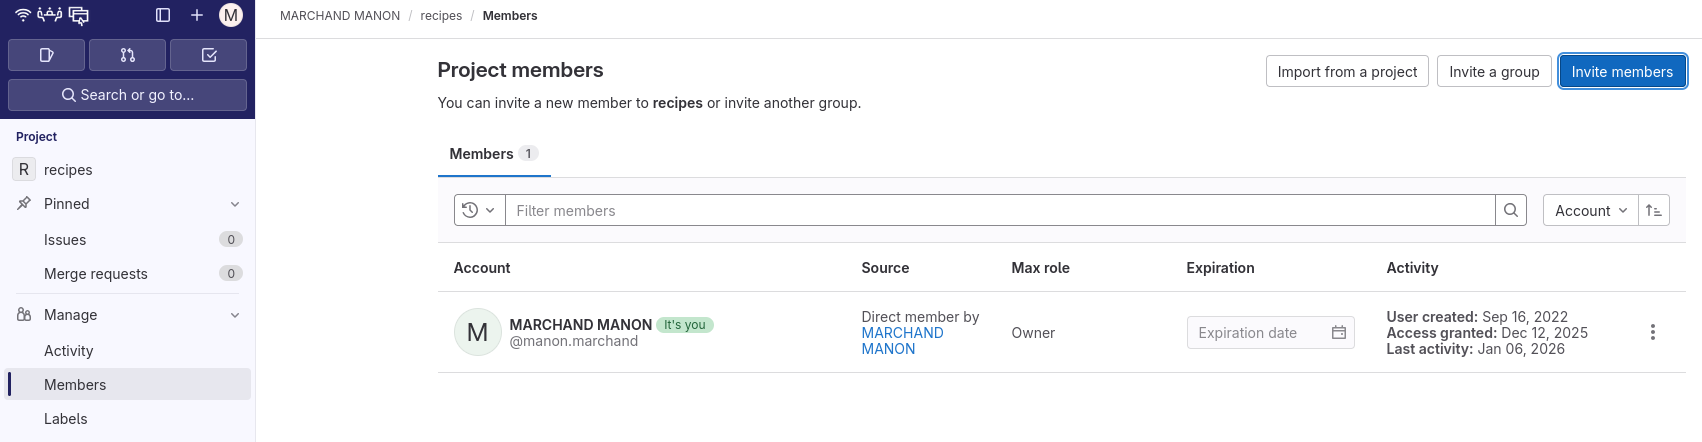Open the recipes project avatar R
The width and height of the screenshot is (1702, 442).
tap(24, 170)
